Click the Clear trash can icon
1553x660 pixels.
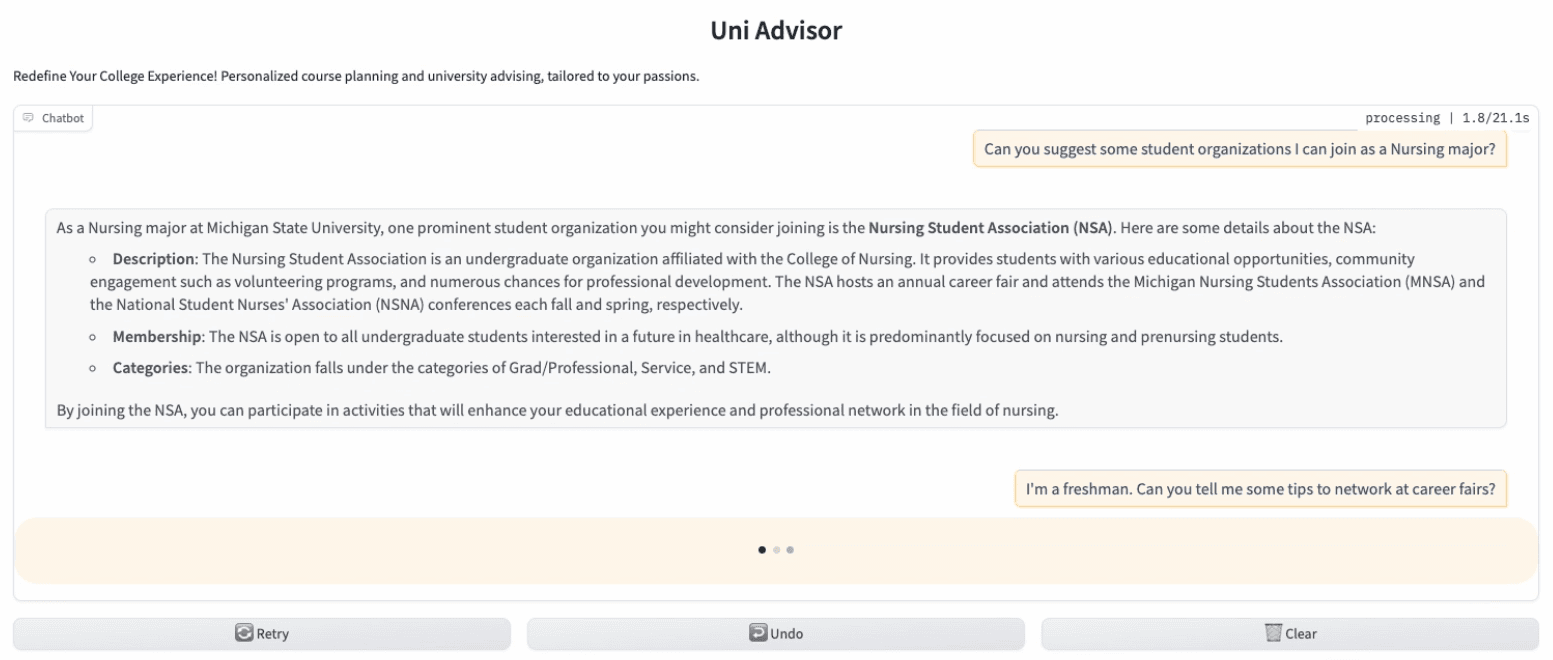pos(1273,633)
